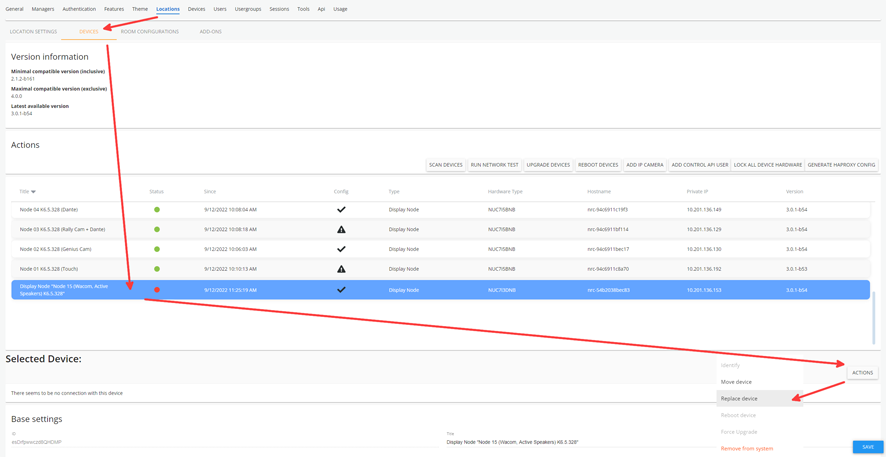Open the Usage top menu

tap(340, 9)
